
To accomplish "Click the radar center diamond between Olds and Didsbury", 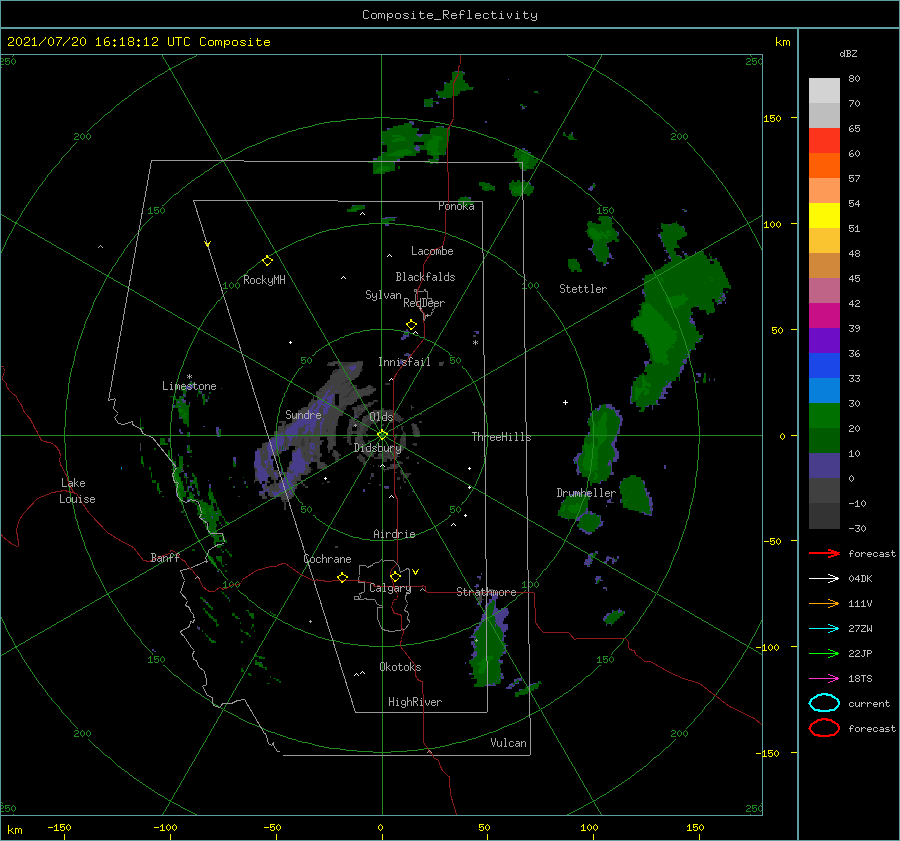I will pyautogui.click(x=382, y=435).
